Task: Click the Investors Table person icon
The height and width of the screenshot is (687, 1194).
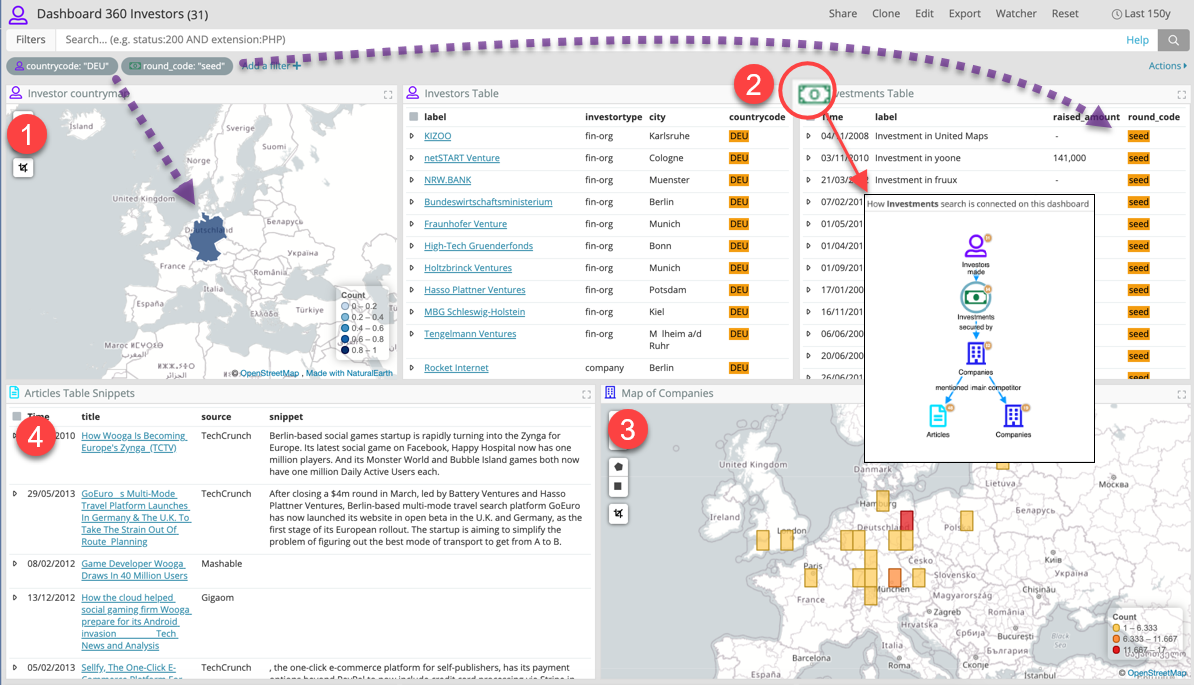Action: (x=413, y=93)
